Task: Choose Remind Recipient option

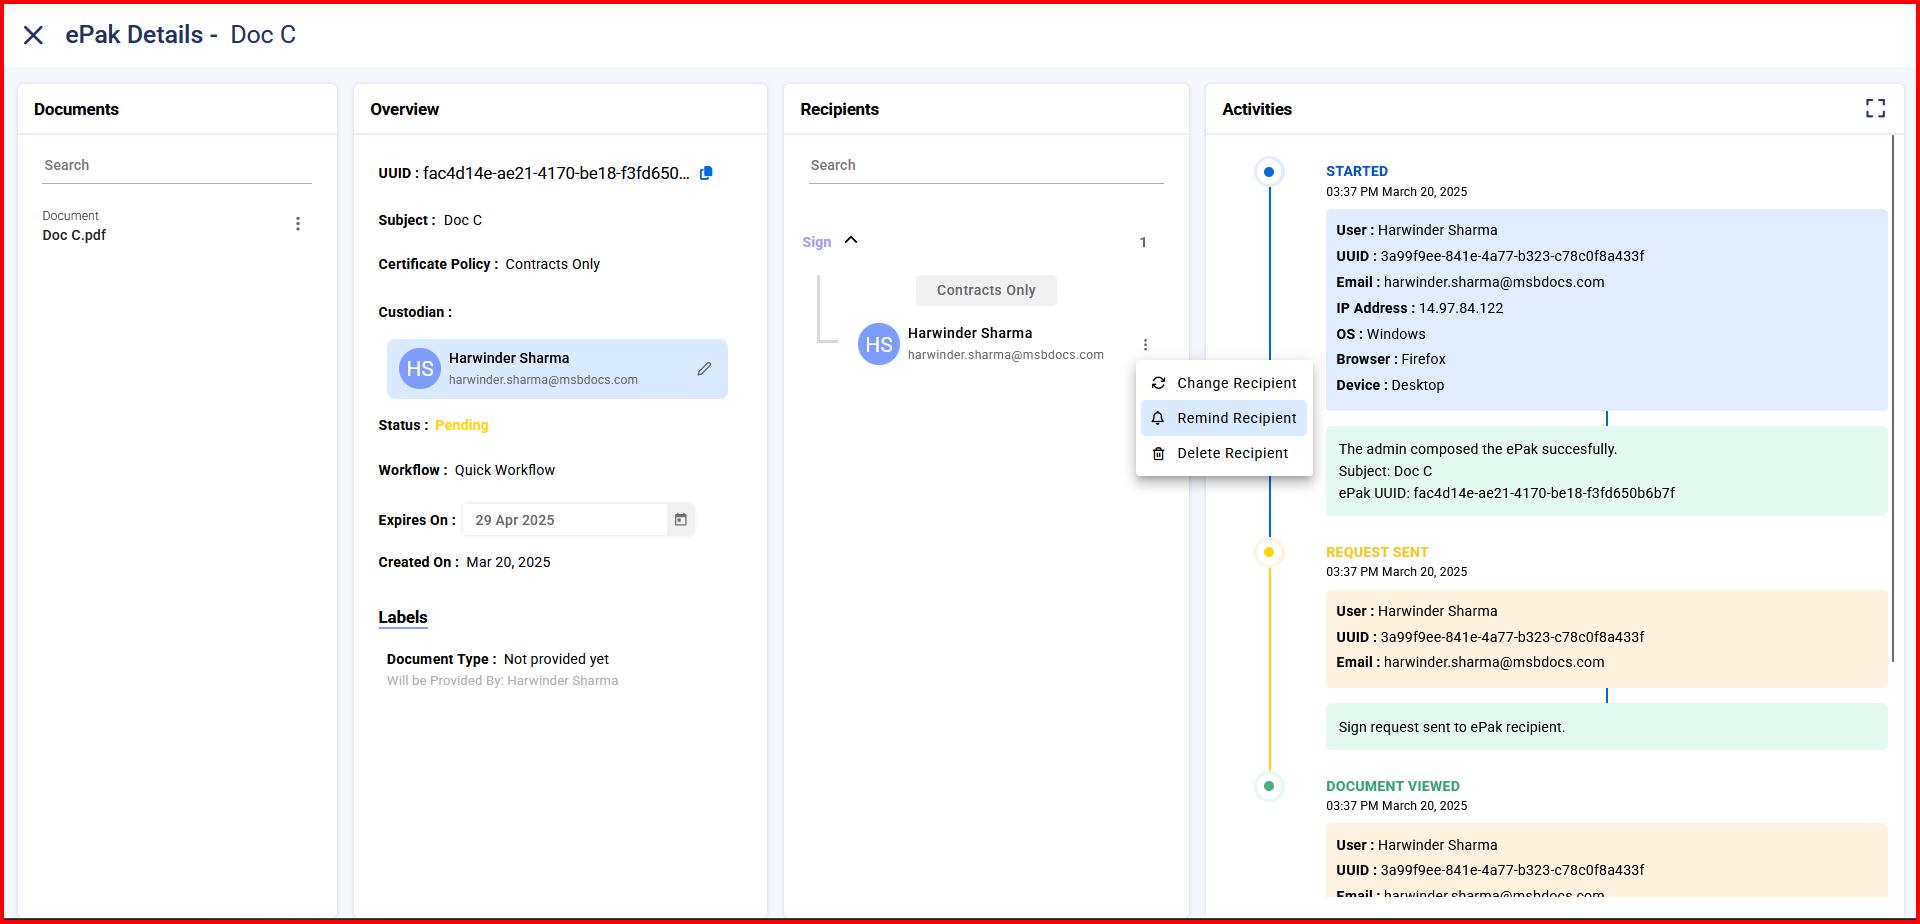Action: 1235,418
